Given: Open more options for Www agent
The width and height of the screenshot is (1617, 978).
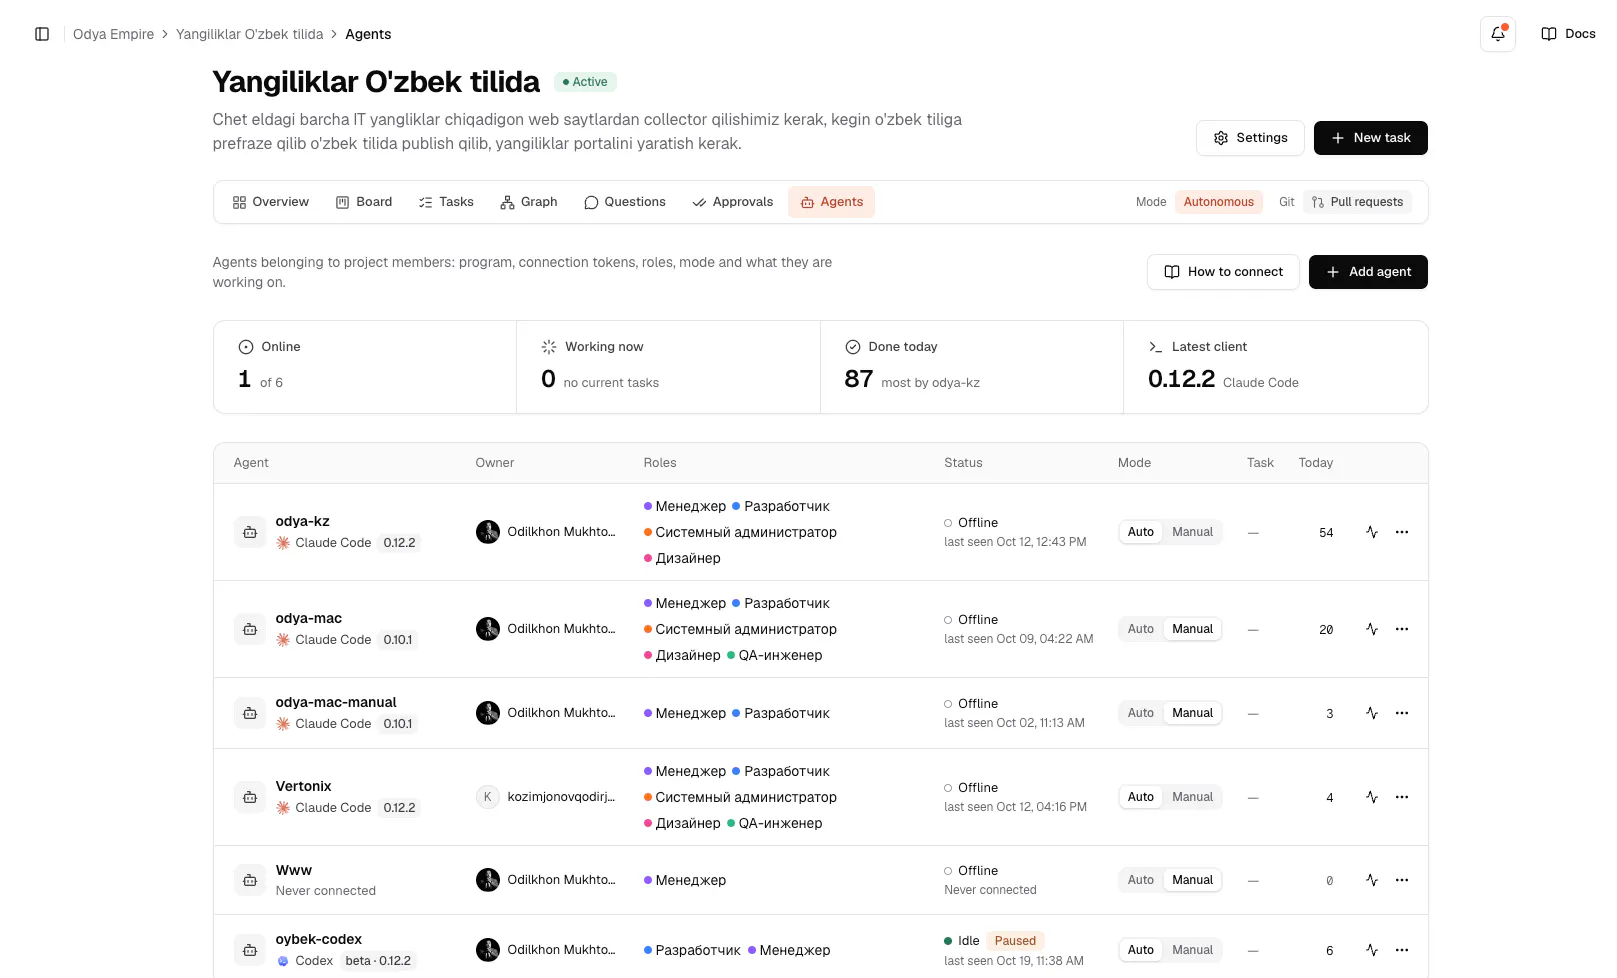Looking at the screenshot, I should tap(1402, 880).
